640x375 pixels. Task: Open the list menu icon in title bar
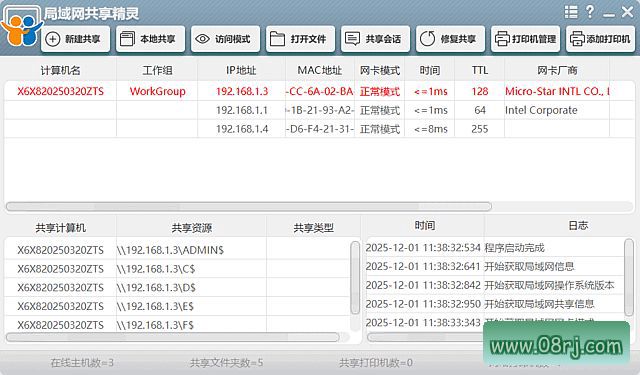[571, 12]
